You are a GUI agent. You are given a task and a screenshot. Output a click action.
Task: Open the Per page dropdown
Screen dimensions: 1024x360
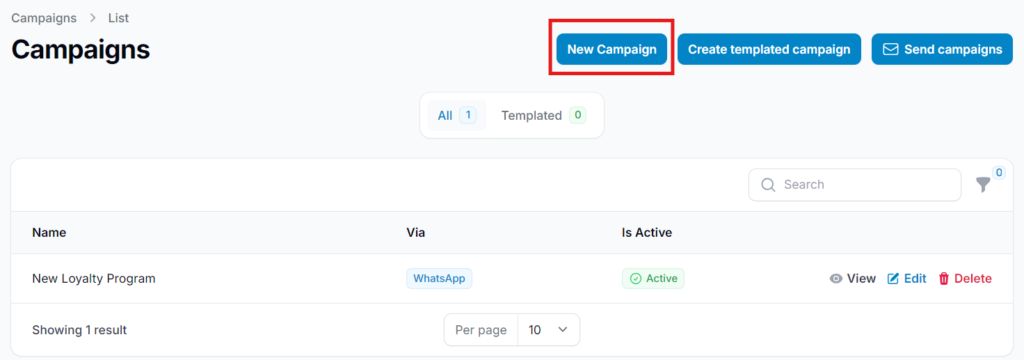click(x=511, y=330)
